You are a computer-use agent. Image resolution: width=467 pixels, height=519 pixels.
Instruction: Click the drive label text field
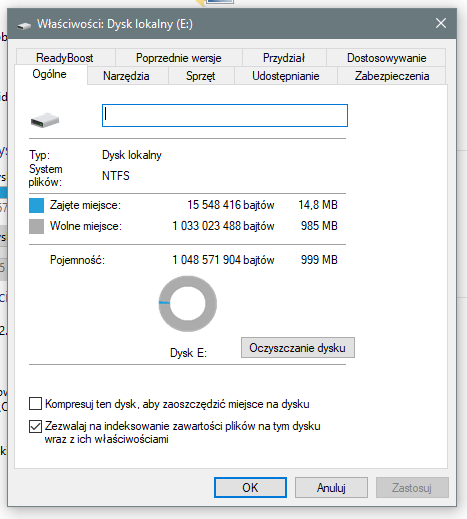(x=225, y=116)
